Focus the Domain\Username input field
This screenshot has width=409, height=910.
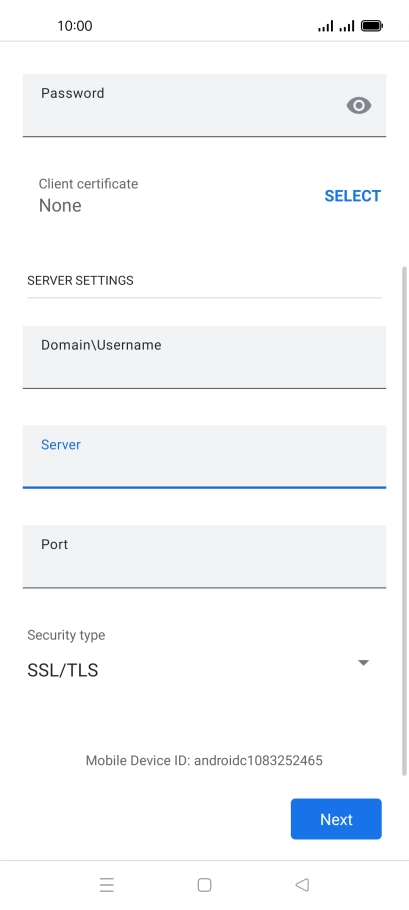click(x=204, y=357)
